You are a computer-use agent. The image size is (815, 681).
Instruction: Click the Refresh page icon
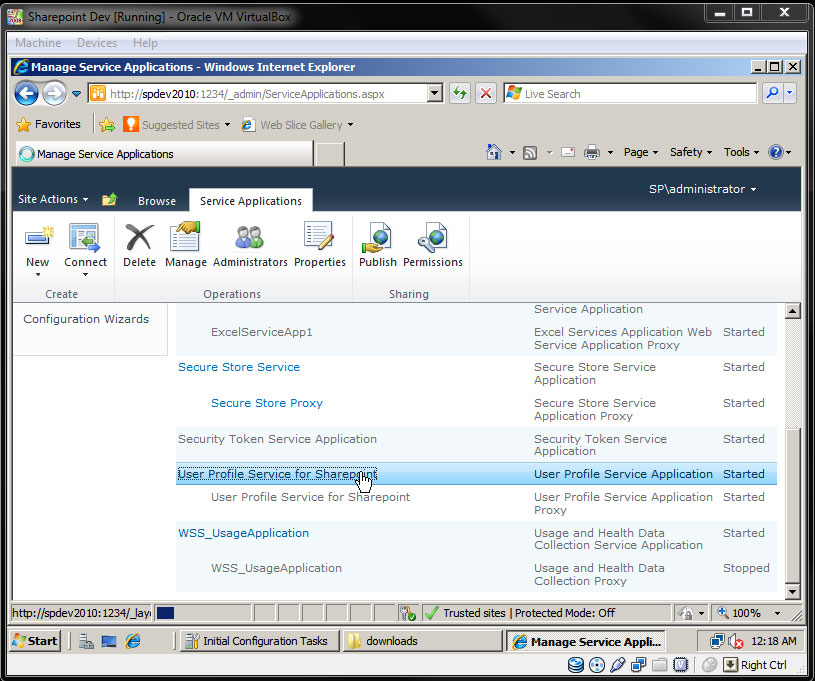(460, 94)
